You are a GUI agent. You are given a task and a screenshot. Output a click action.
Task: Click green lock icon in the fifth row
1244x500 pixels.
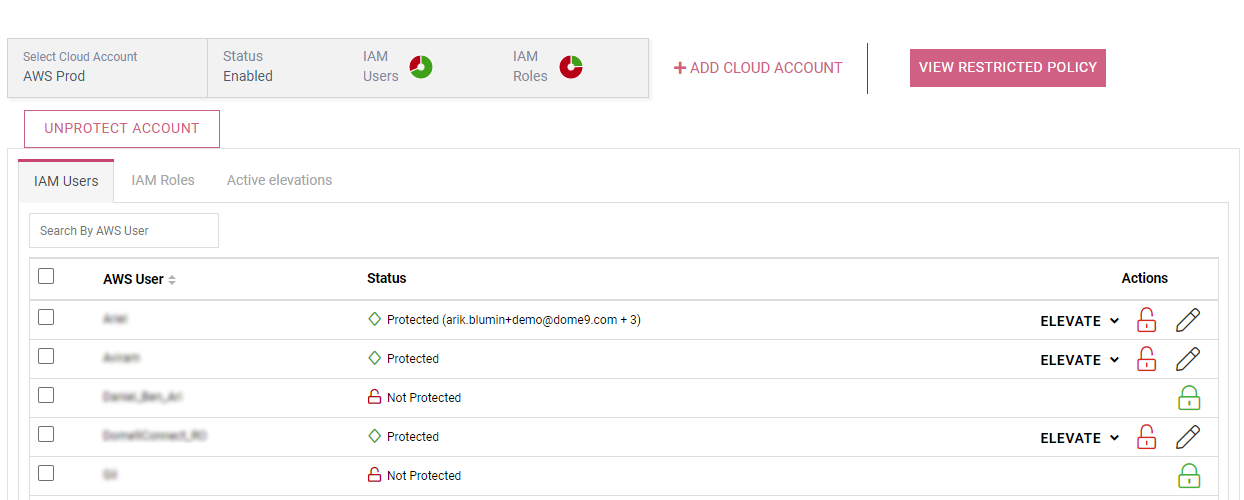point(1188,476)
